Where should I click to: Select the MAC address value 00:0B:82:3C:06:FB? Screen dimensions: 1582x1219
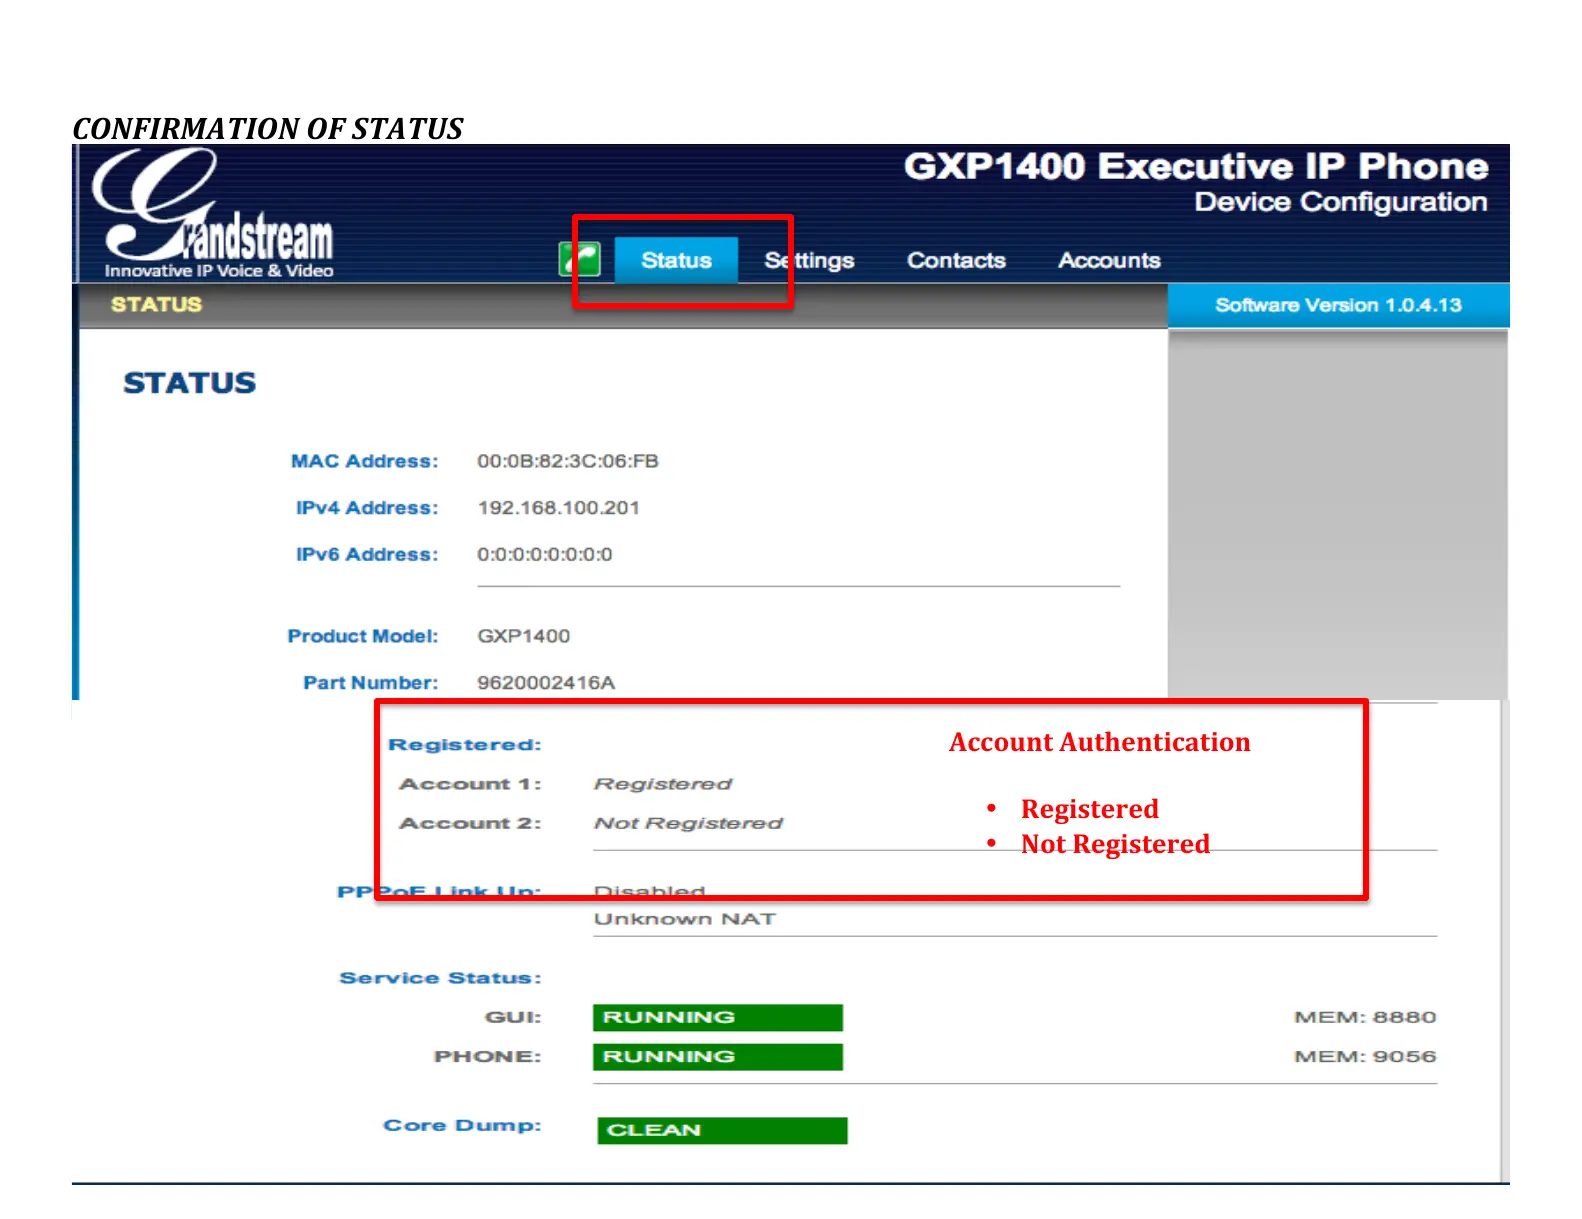point(568,461)
